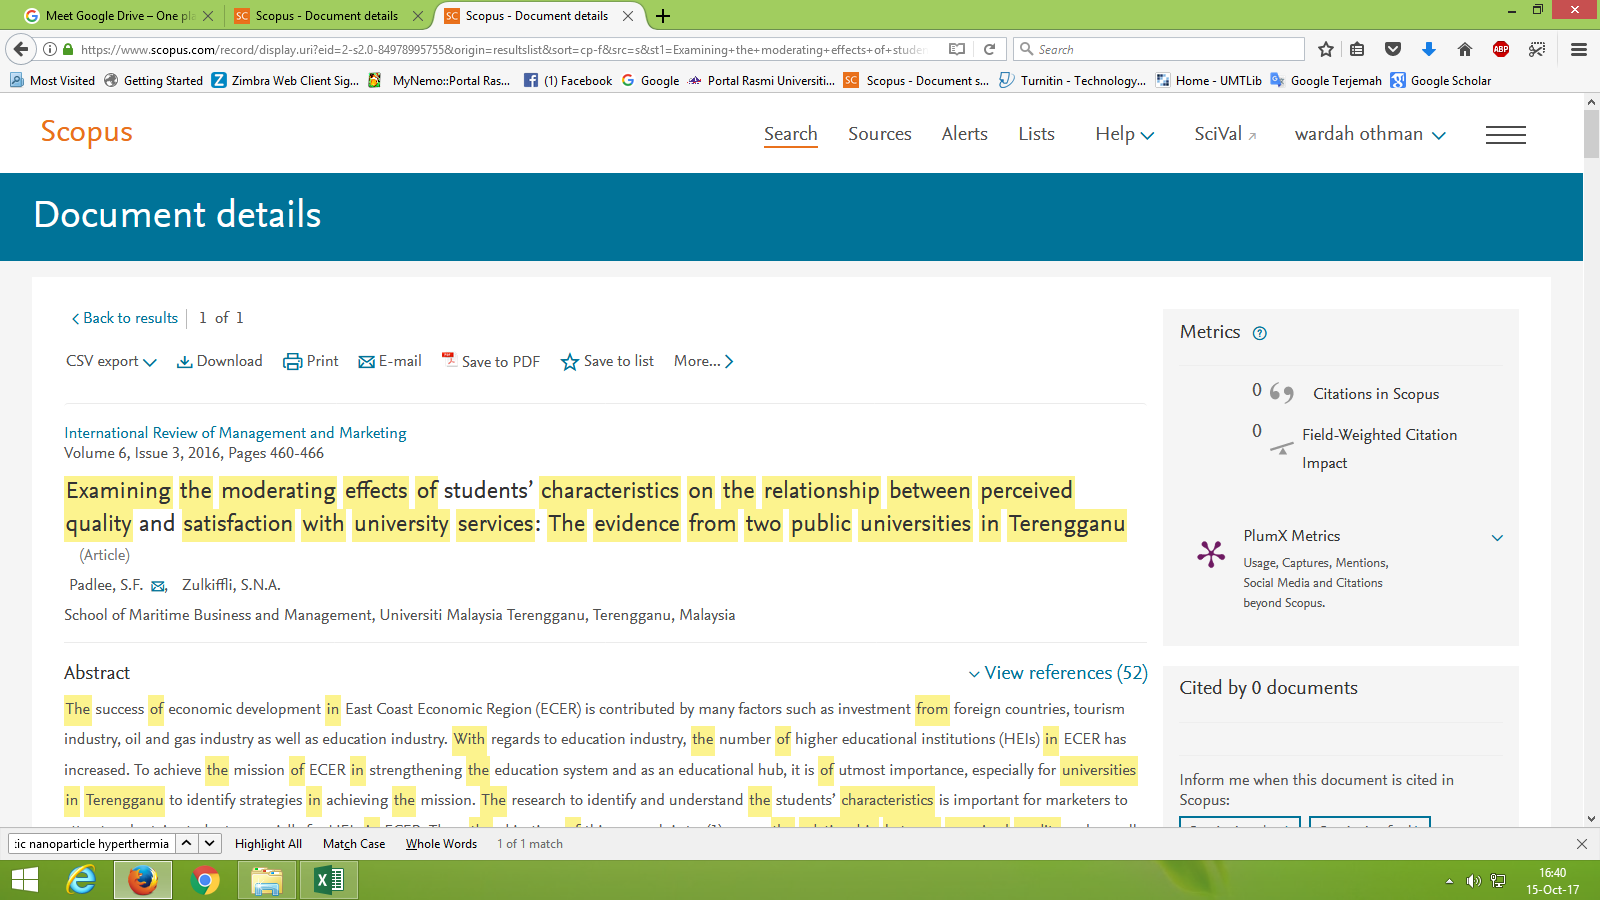The width and height of the screenshot is (1600, 900).
Task: Open the Scopus hamburger menu icon
Action: click(1505, 135)
